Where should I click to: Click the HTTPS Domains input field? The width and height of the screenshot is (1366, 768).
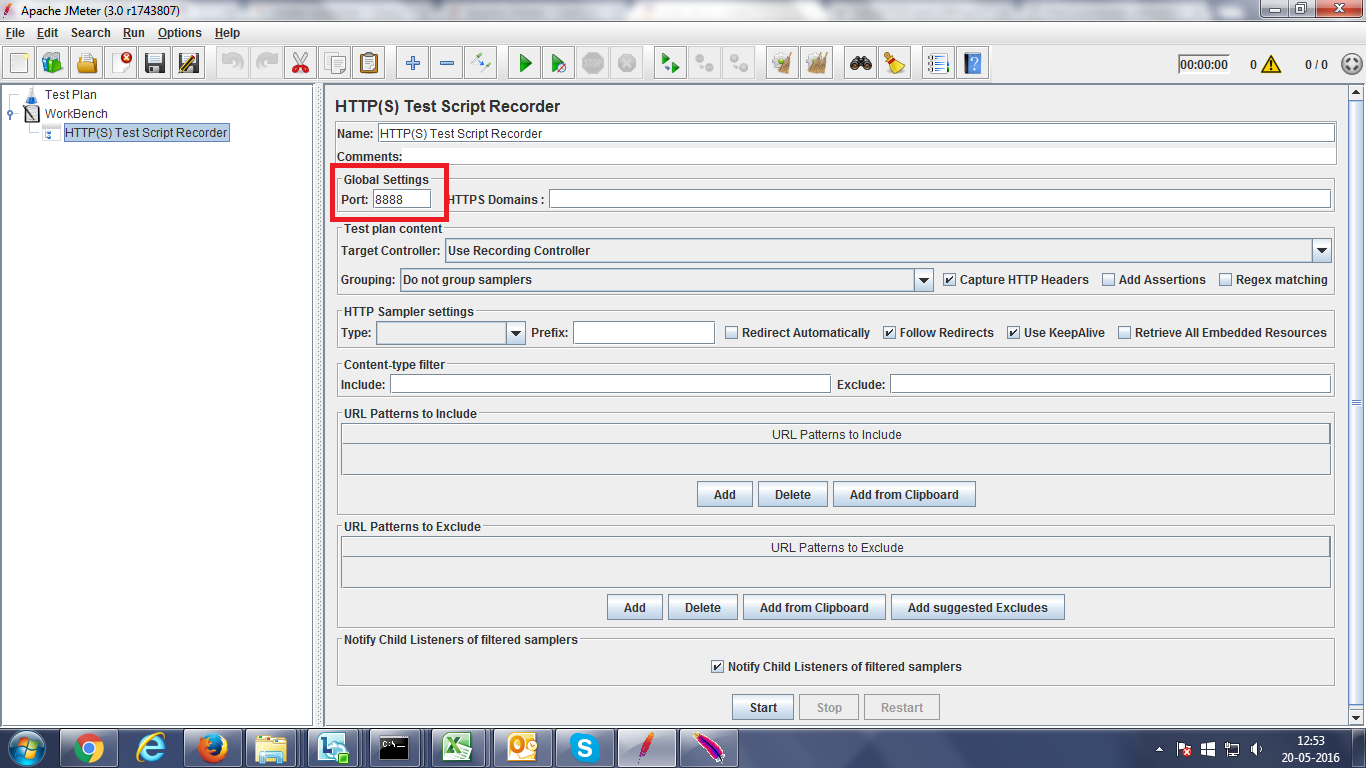tap(940, 199)
